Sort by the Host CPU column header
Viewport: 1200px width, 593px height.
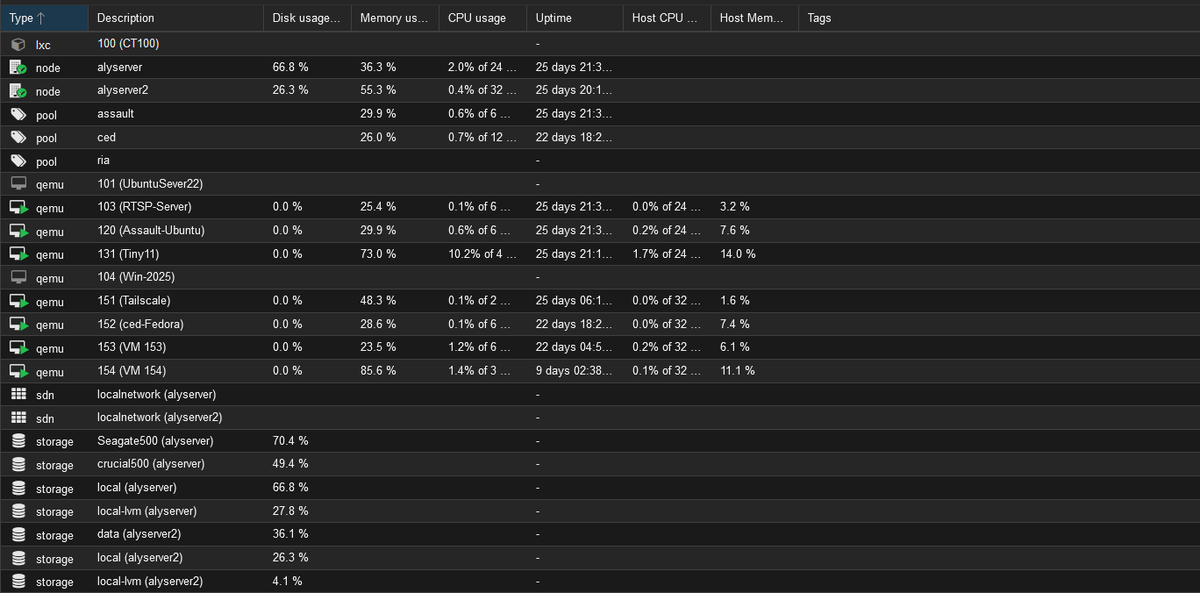click(667, 18)
